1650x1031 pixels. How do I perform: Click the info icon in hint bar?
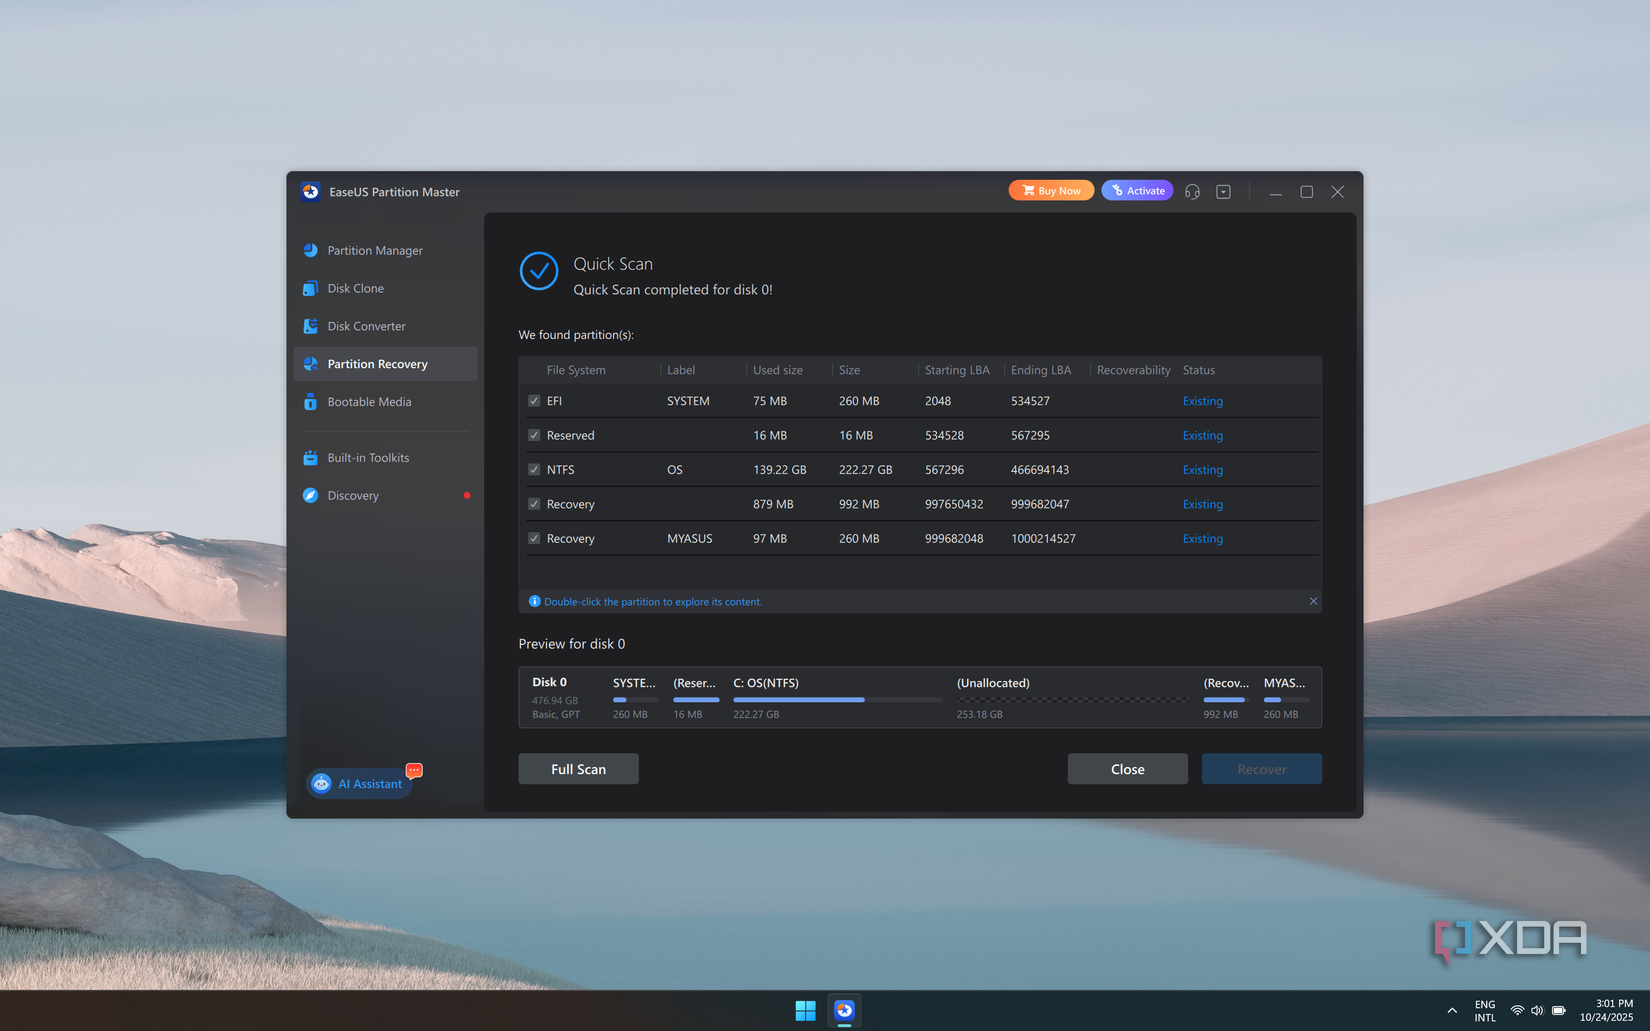tap(534, 601)
